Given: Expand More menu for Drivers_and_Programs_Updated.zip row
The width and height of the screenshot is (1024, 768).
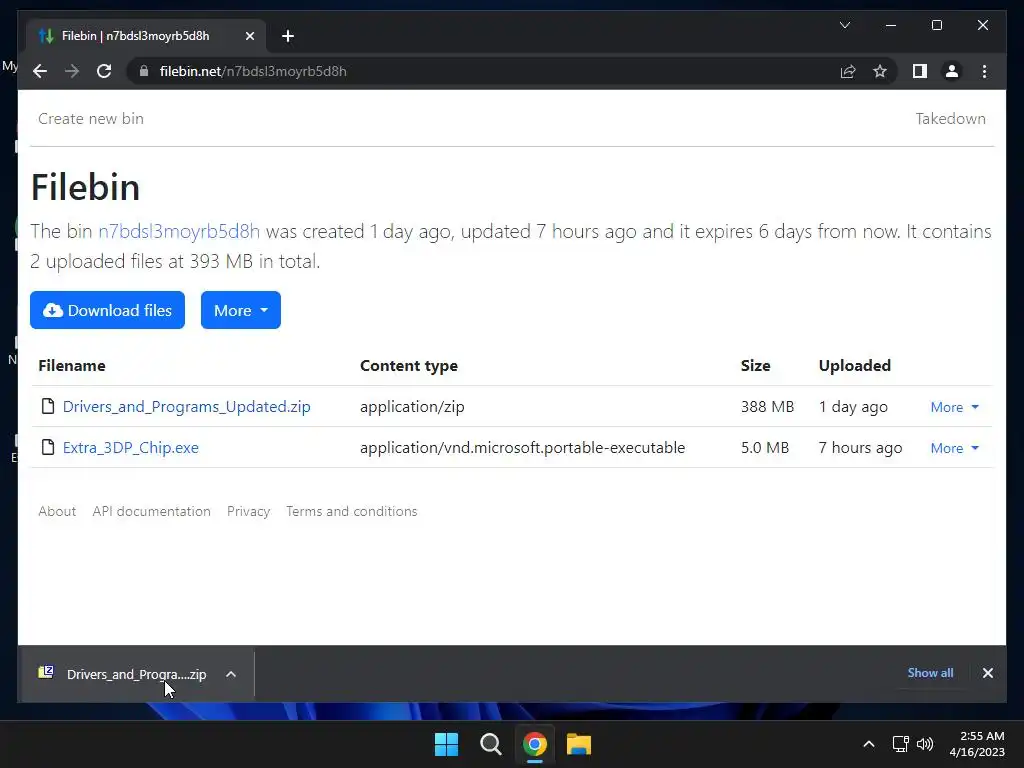Looking at the screenshot, I should click(954, 407).
